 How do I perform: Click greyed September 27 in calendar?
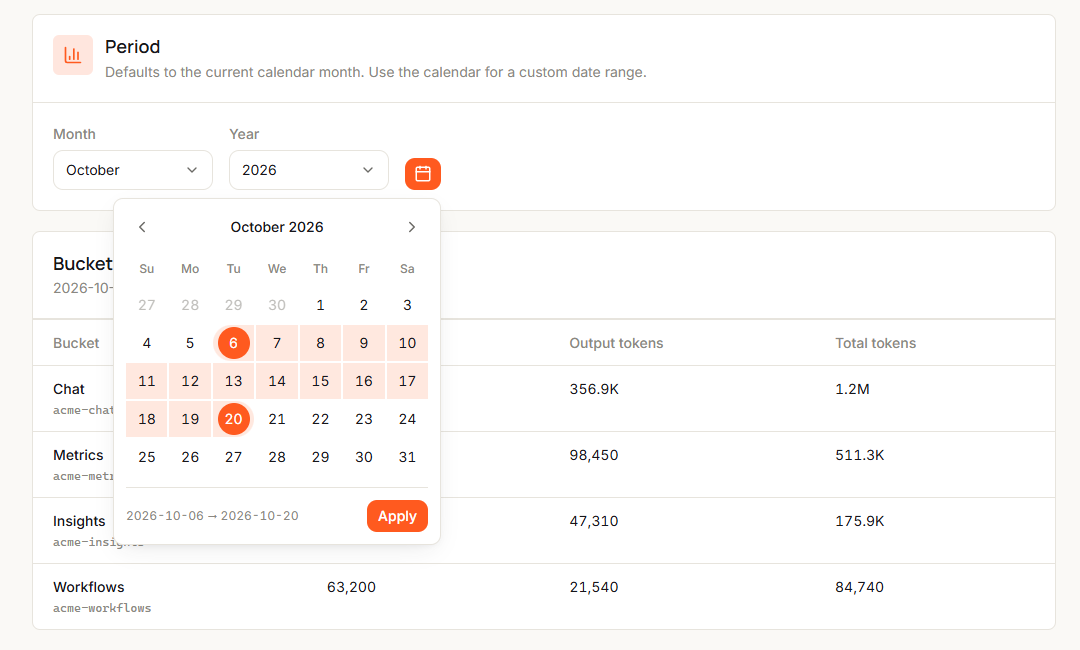point(147,305)
